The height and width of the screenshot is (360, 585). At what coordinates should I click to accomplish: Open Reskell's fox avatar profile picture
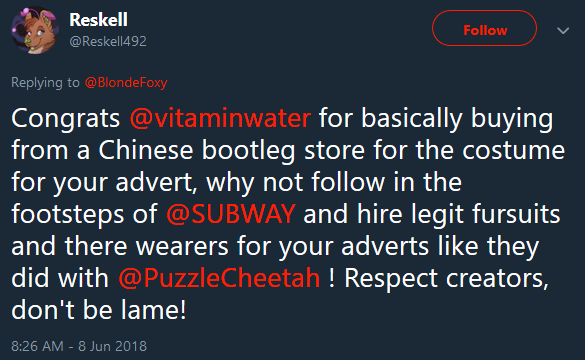pos(35,31)
